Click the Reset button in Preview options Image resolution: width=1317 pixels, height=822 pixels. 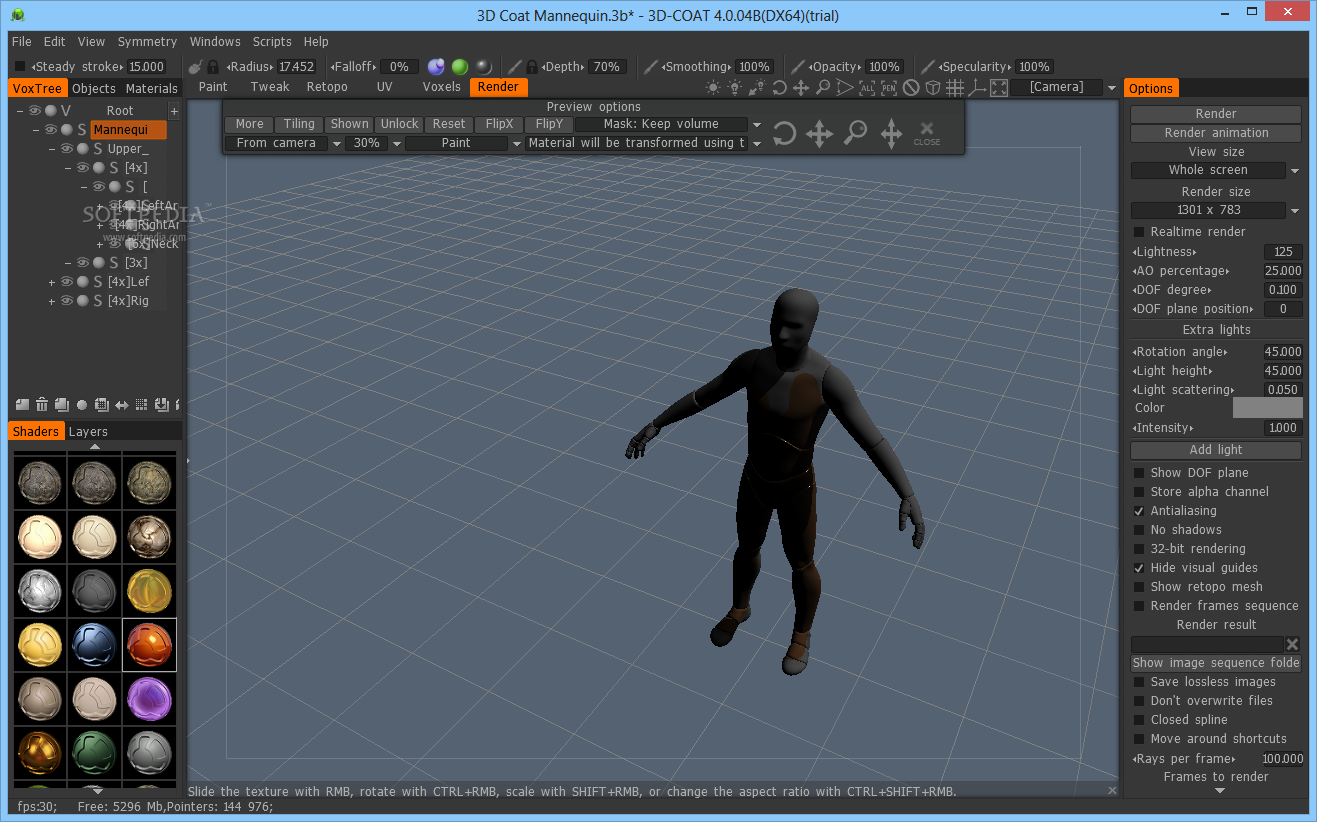449,124
